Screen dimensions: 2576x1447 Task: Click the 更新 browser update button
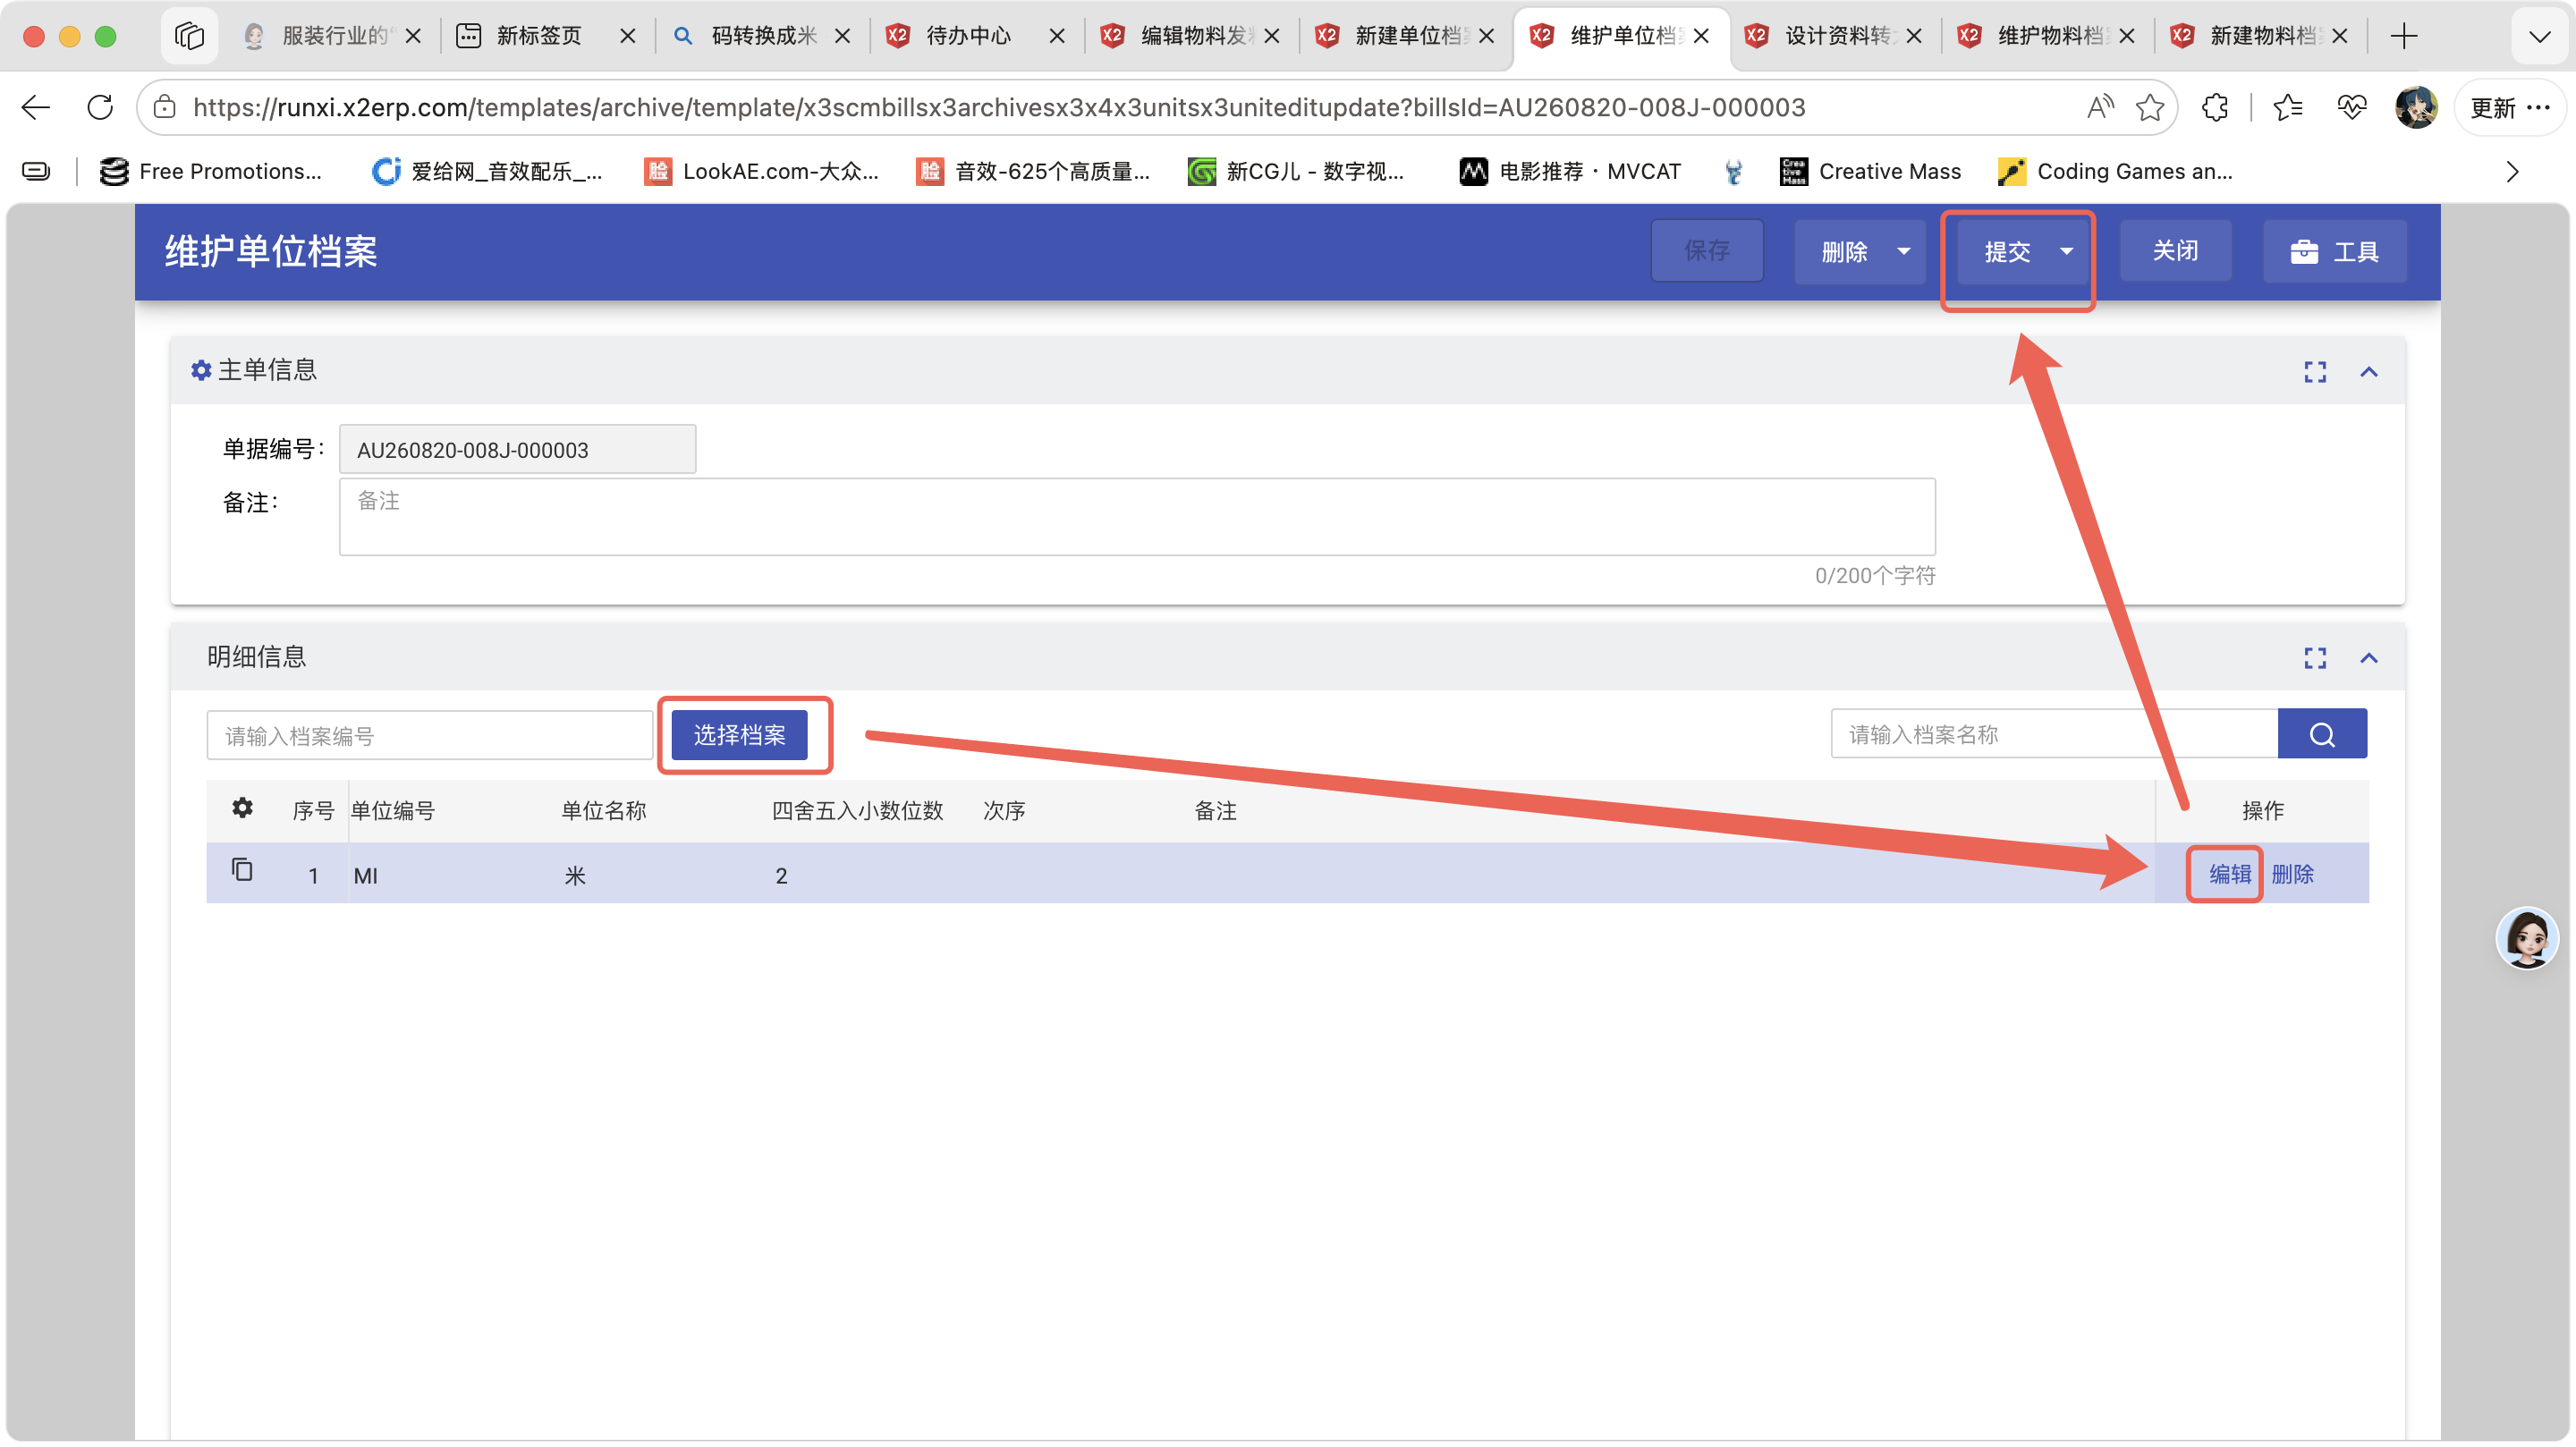[x=2510, y=107]
